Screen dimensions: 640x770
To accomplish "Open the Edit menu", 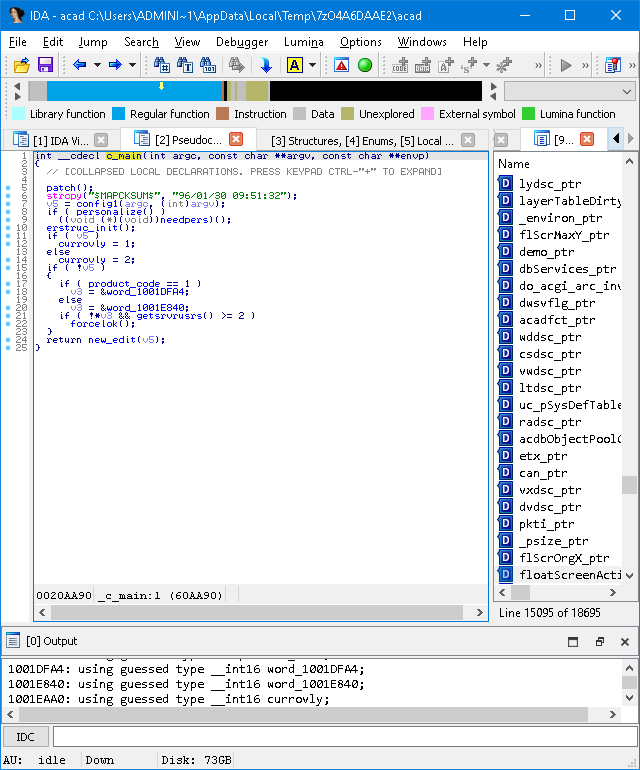I will 53,42.
